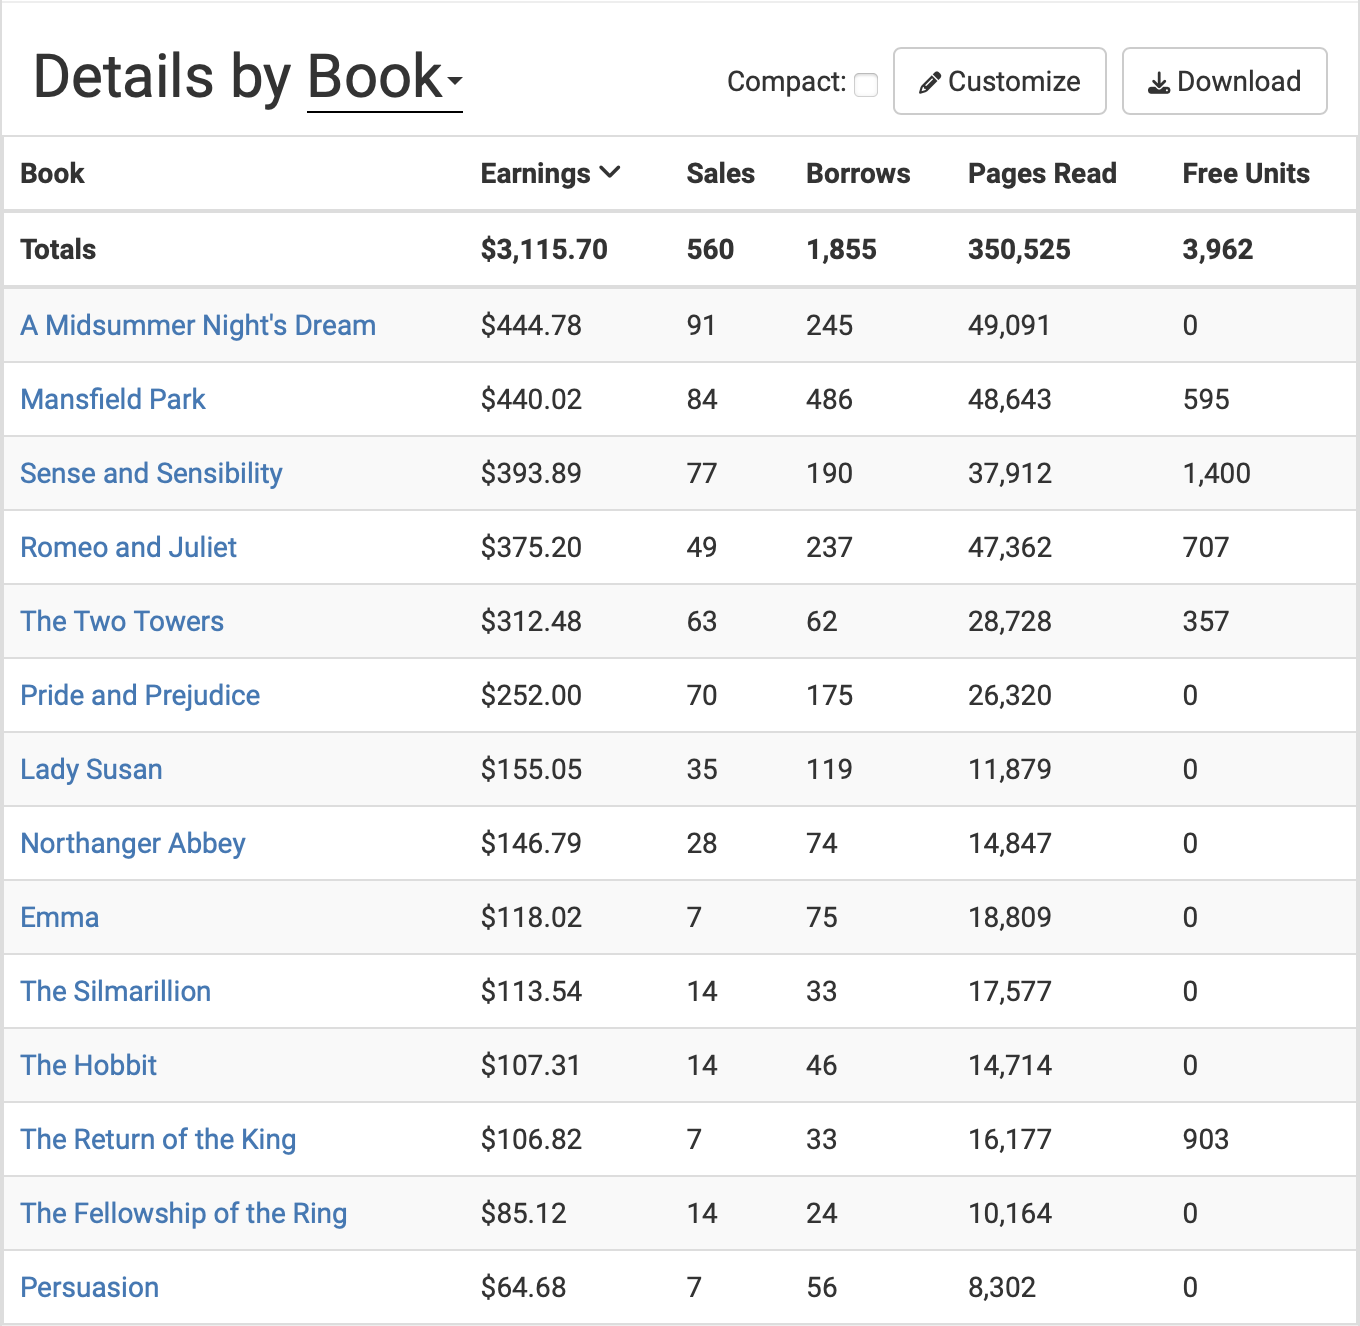This screenshot has height=1326, width=1360.
Task: Open the Emma book link
Action: pos(60,917)
